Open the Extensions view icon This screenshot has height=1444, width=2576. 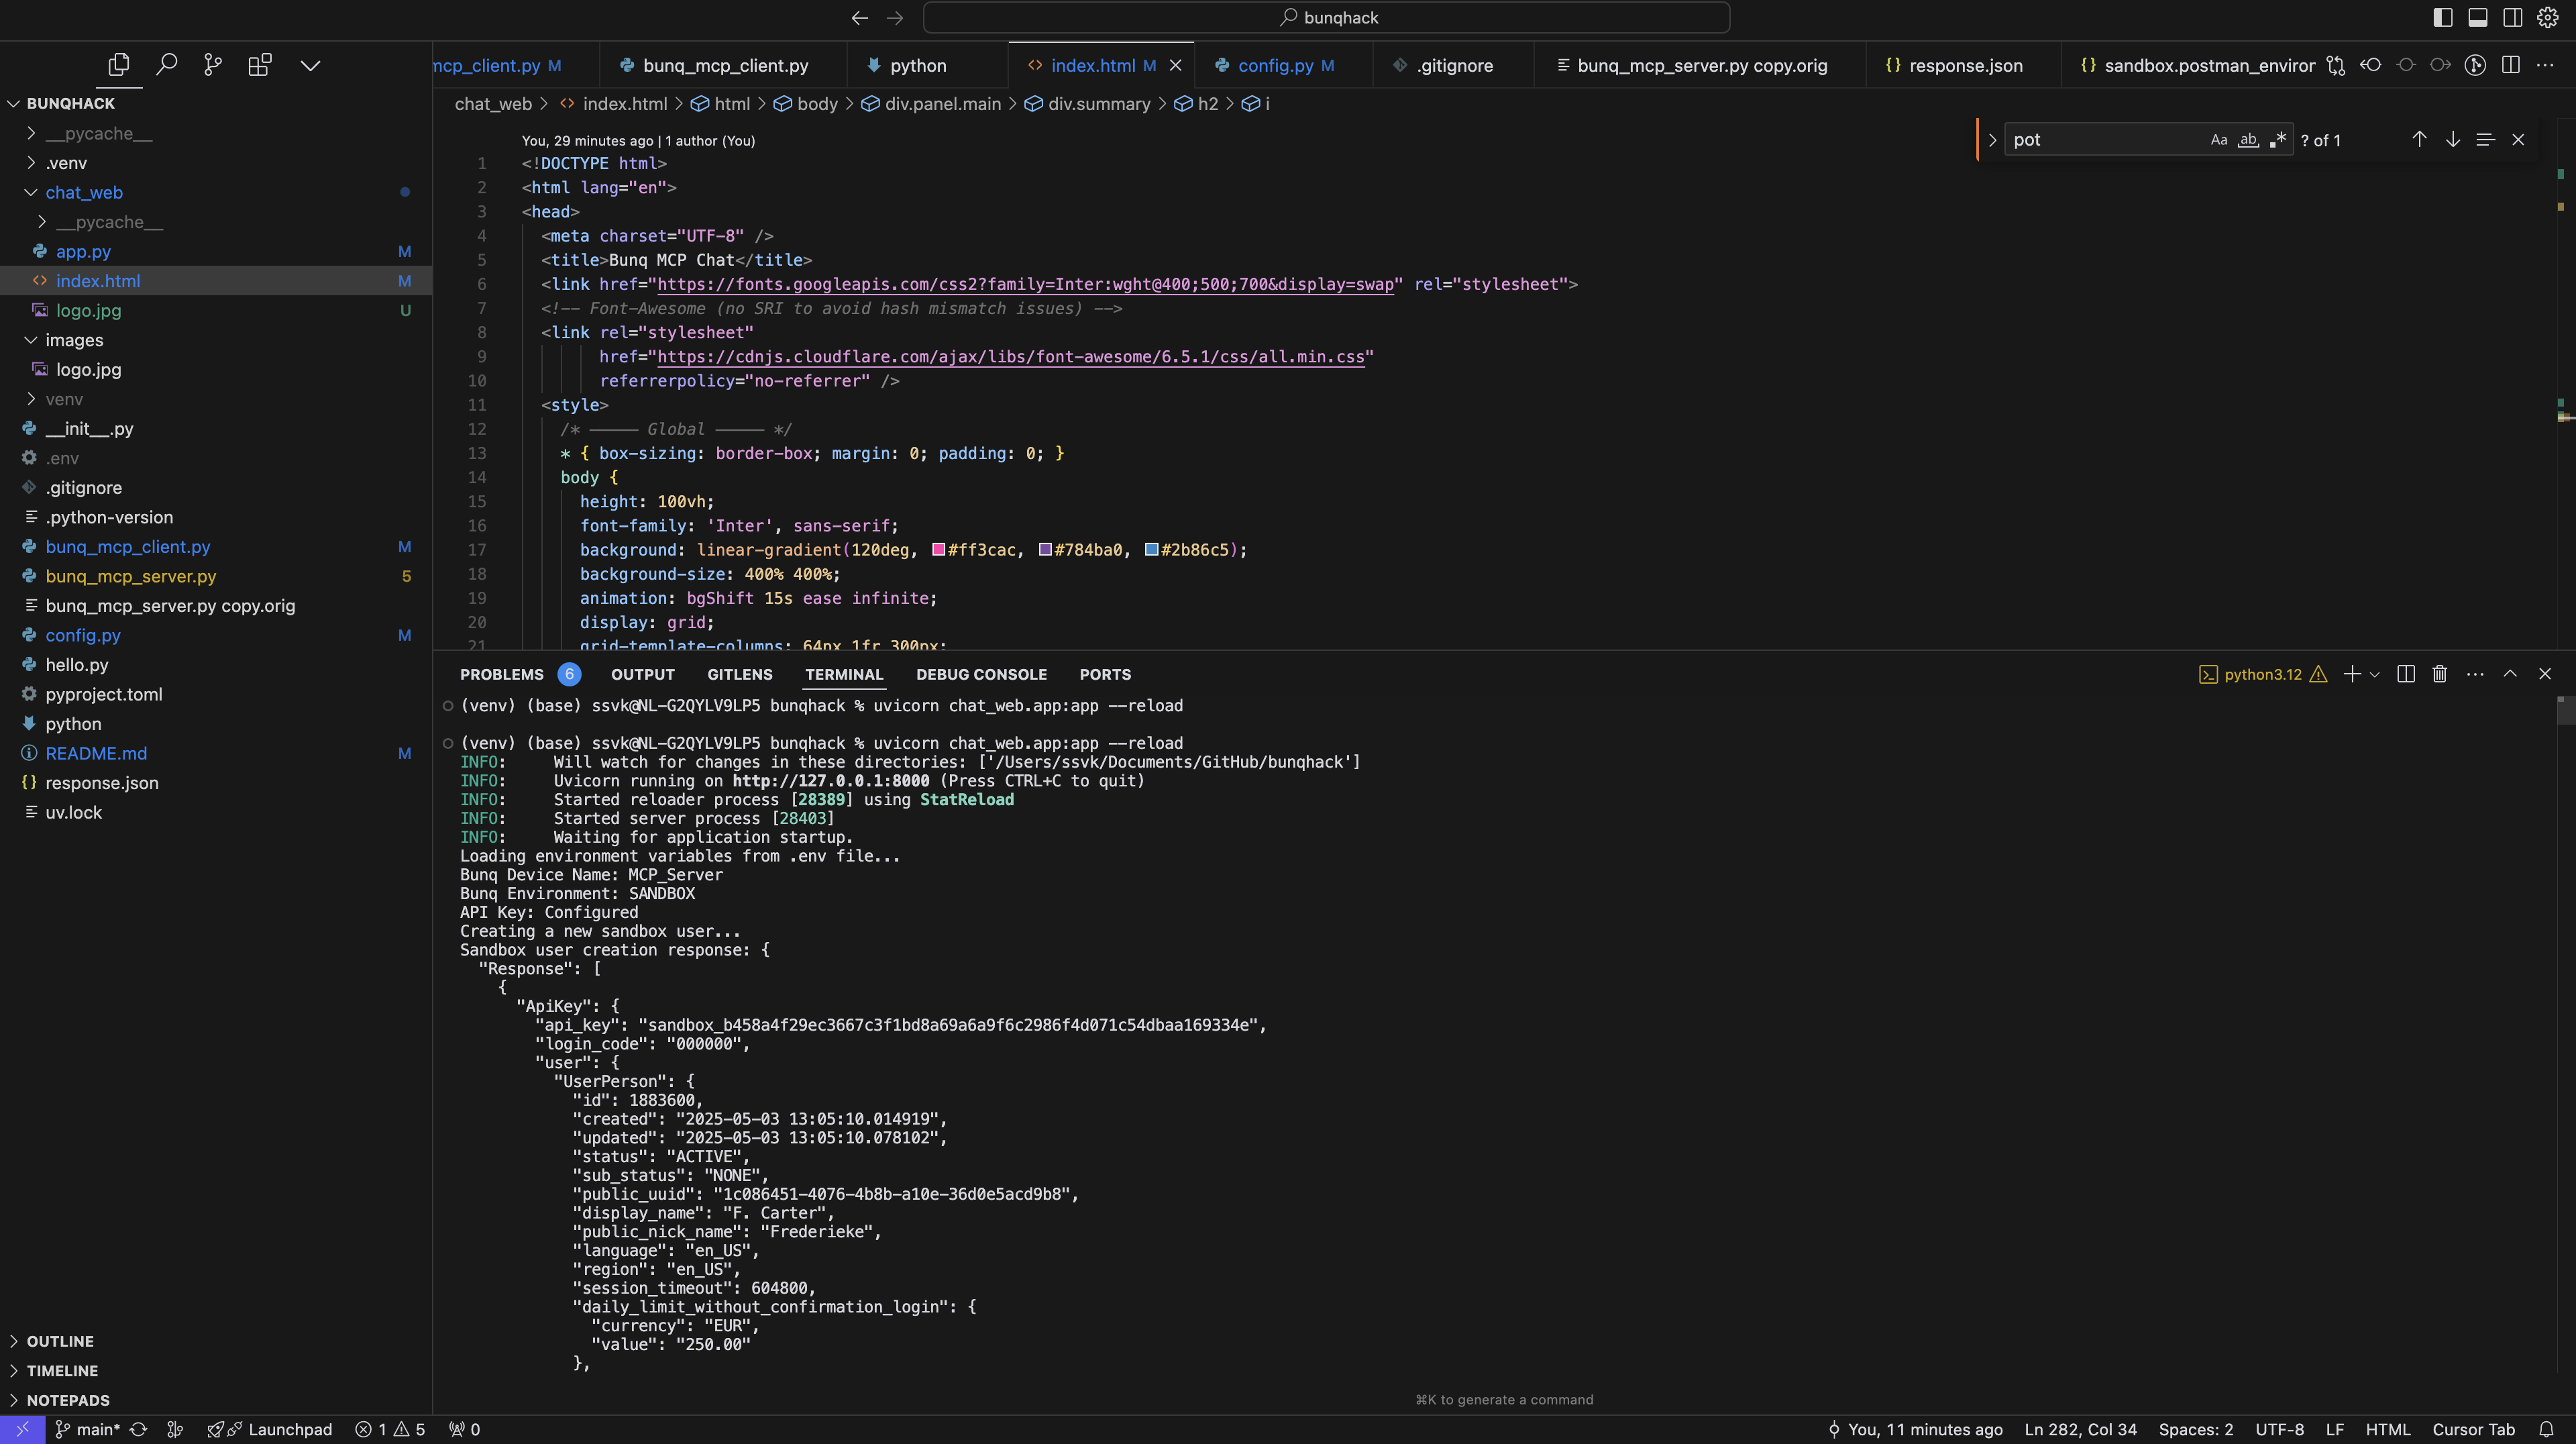click(260, 65)
